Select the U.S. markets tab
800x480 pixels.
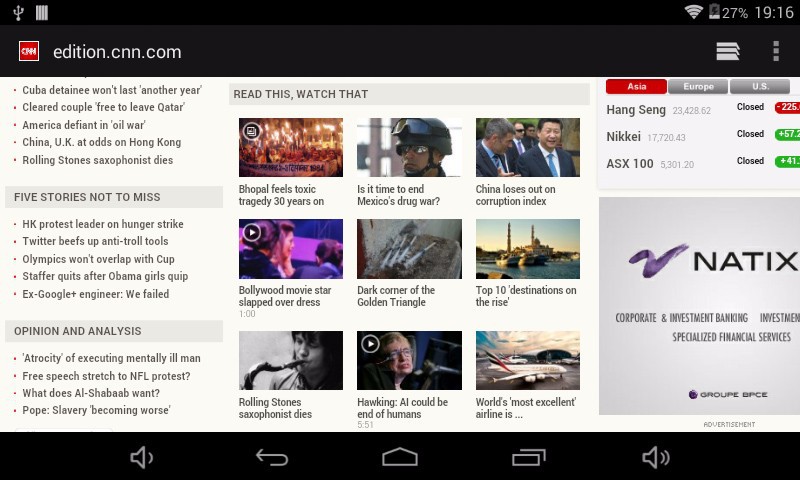point(759,87)
